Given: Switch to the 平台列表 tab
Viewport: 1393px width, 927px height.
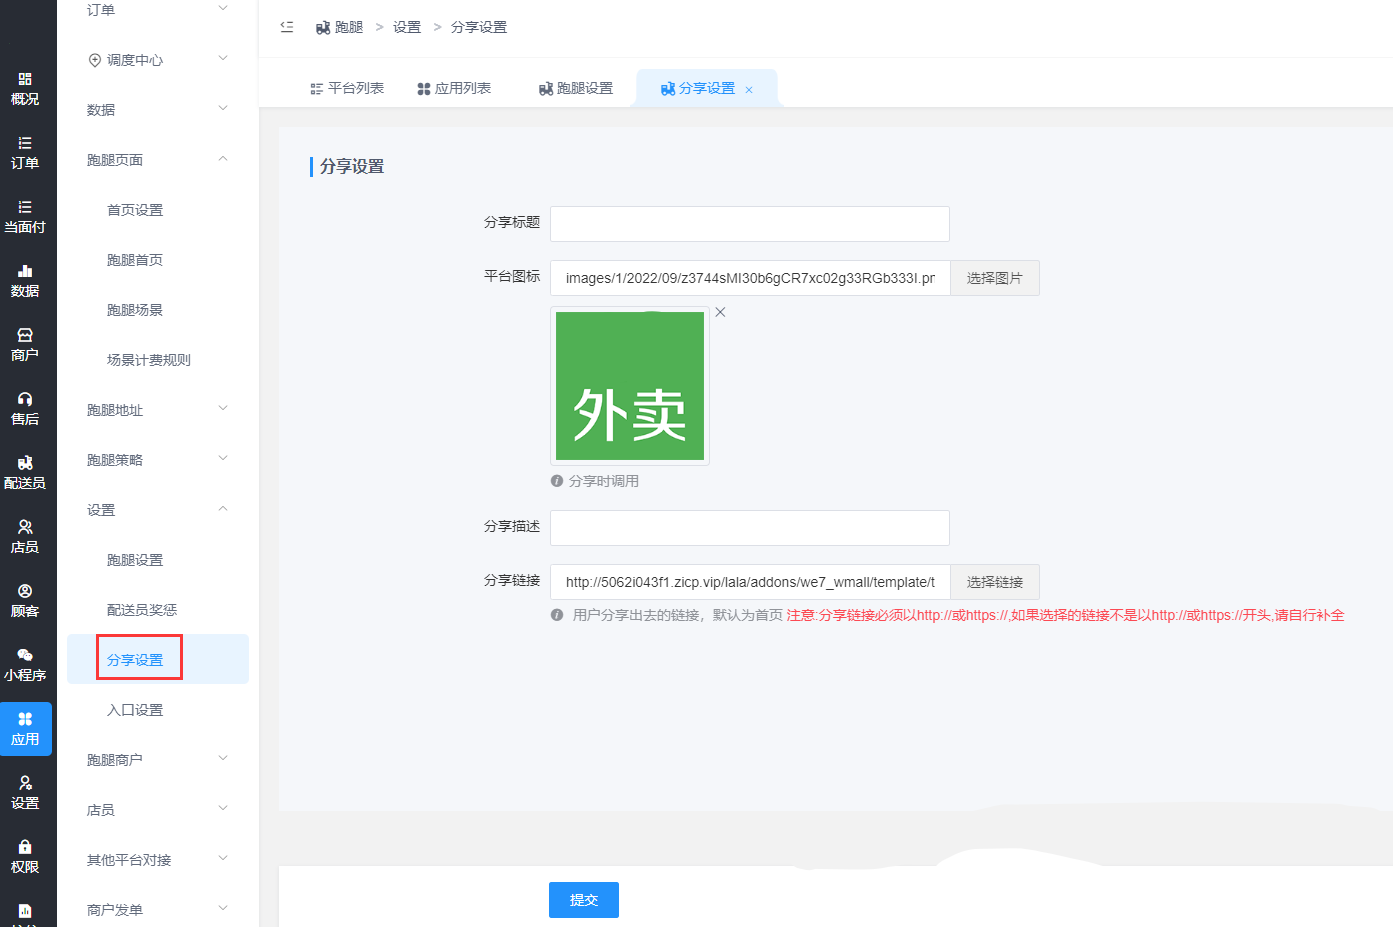Looking at the screenshot, I should [347, 88].
